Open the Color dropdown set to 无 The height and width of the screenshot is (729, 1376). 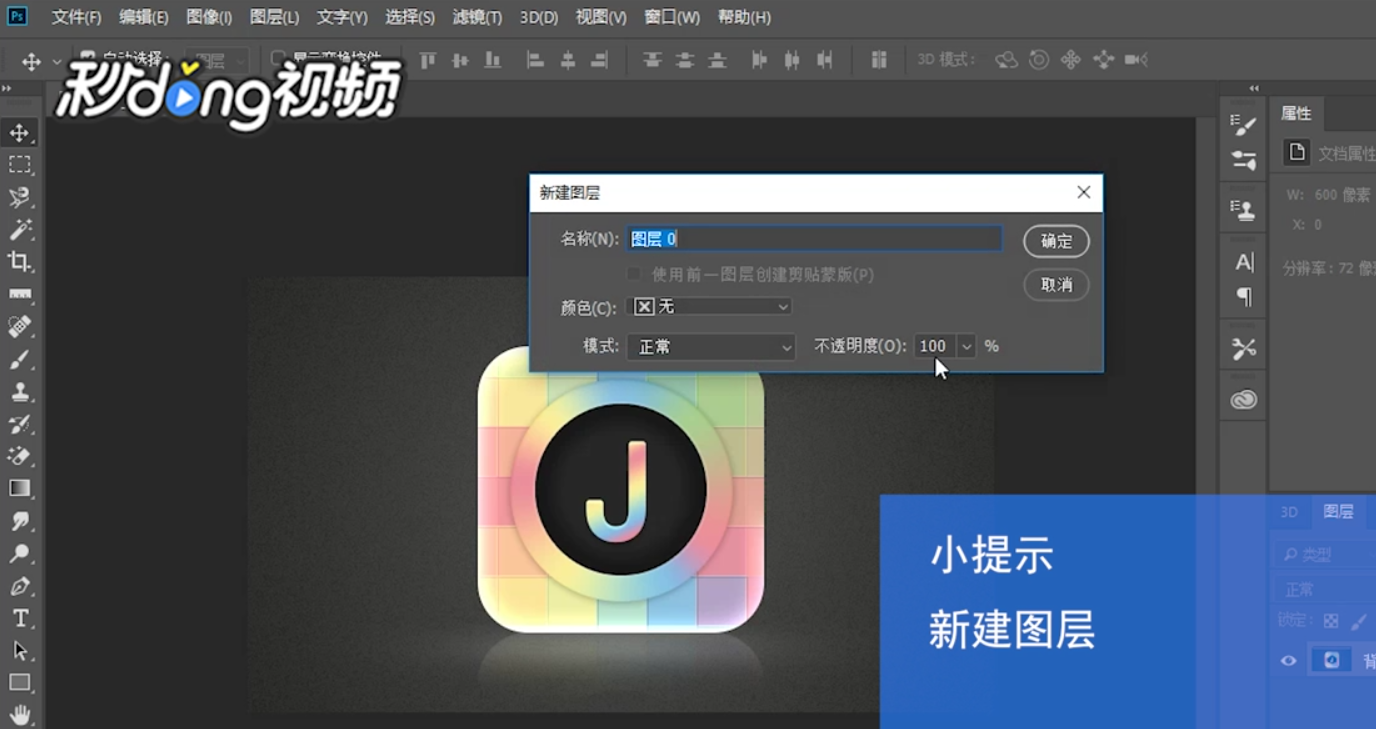(710, 306)
